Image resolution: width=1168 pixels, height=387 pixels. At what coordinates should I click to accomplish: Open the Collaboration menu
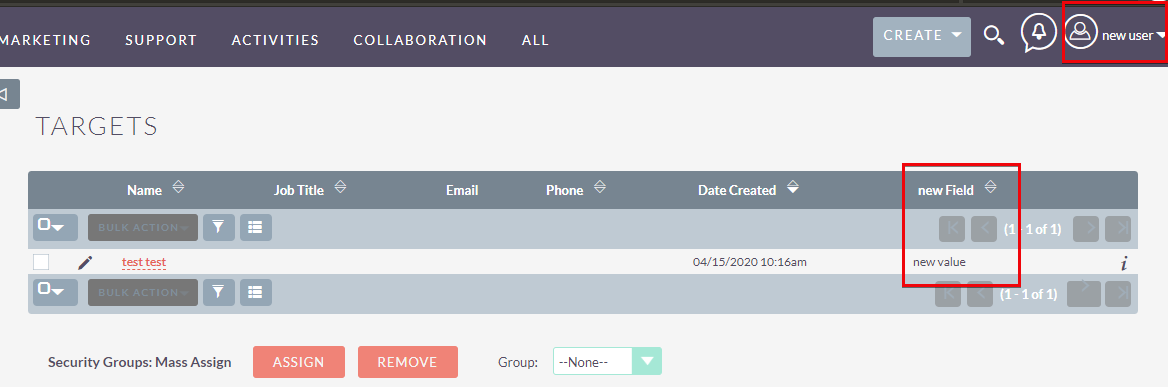420,40
